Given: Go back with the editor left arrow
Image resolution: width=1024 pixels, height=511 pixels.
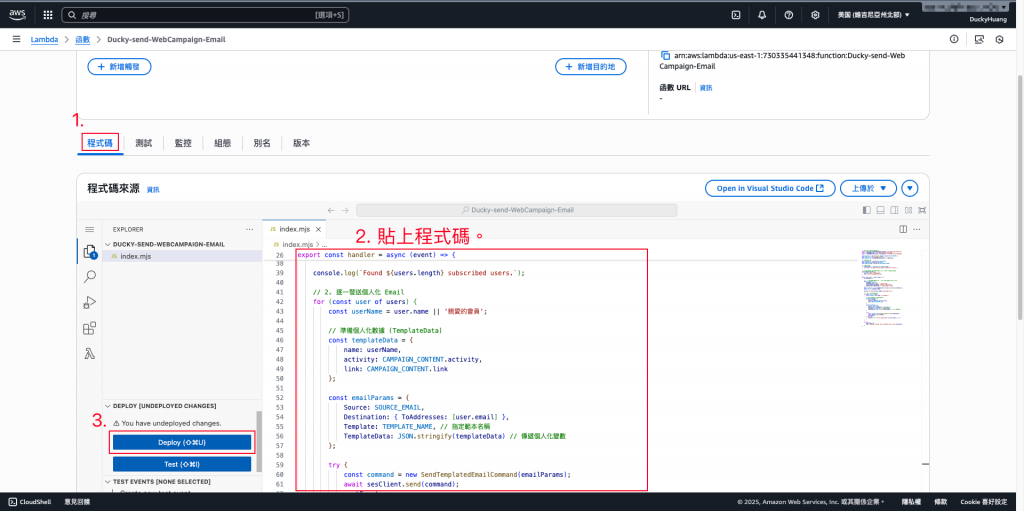Looking at the screenshot, I should click(331, 210).
